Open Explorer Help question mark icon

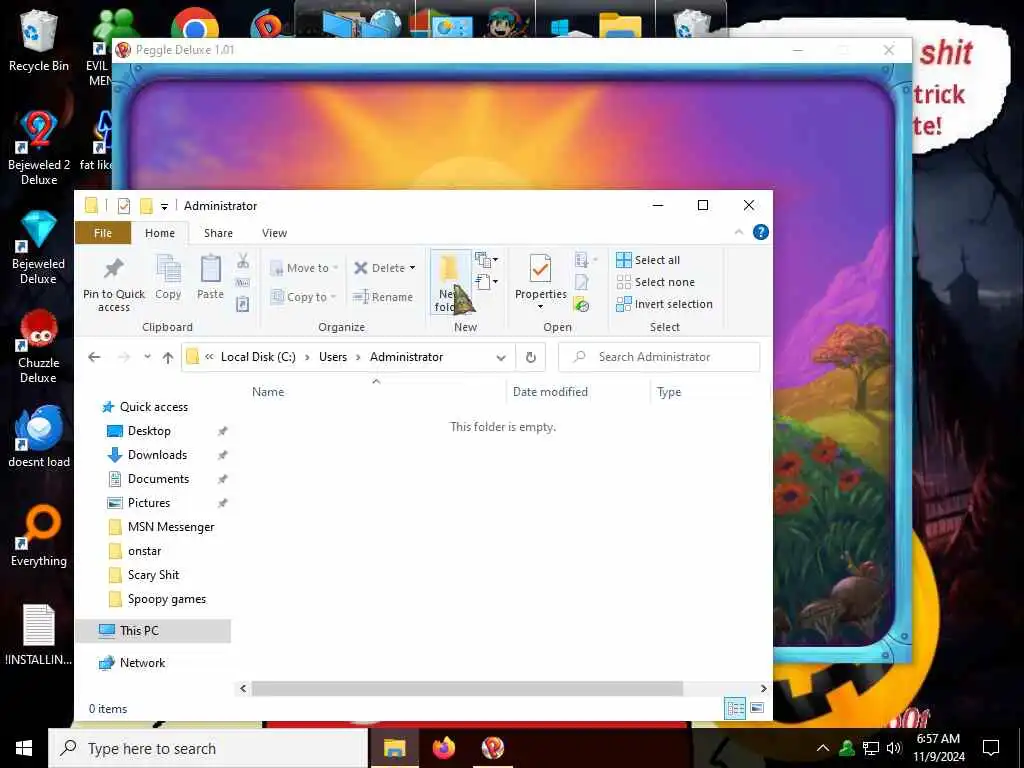760,232
